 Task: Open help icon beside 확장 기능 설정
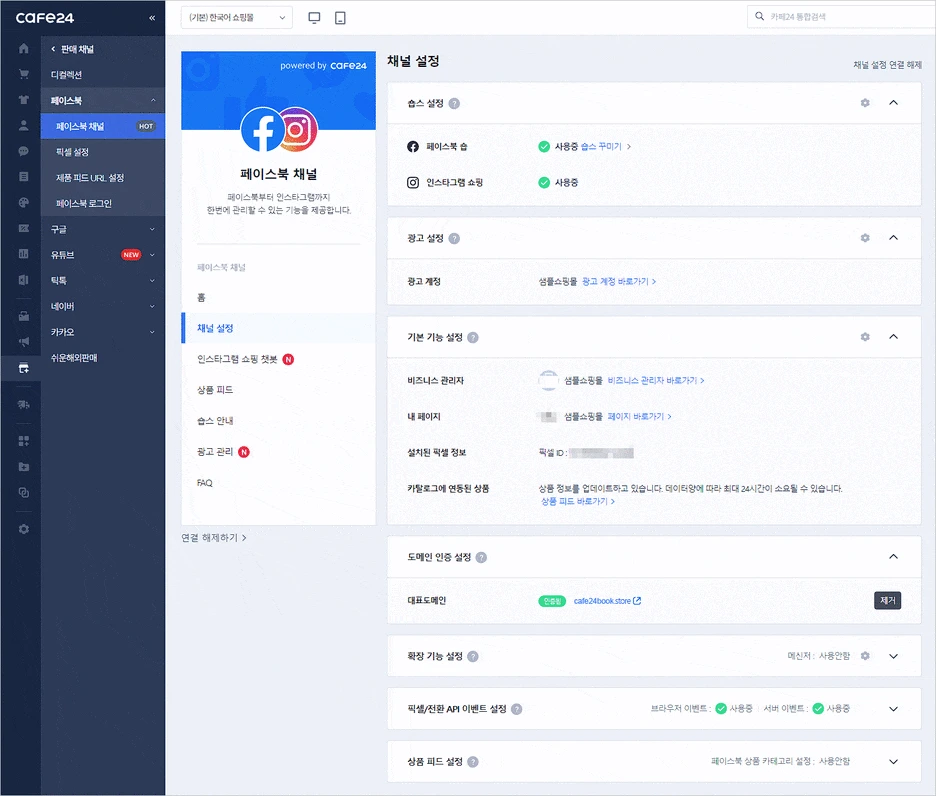click(473, 656)
